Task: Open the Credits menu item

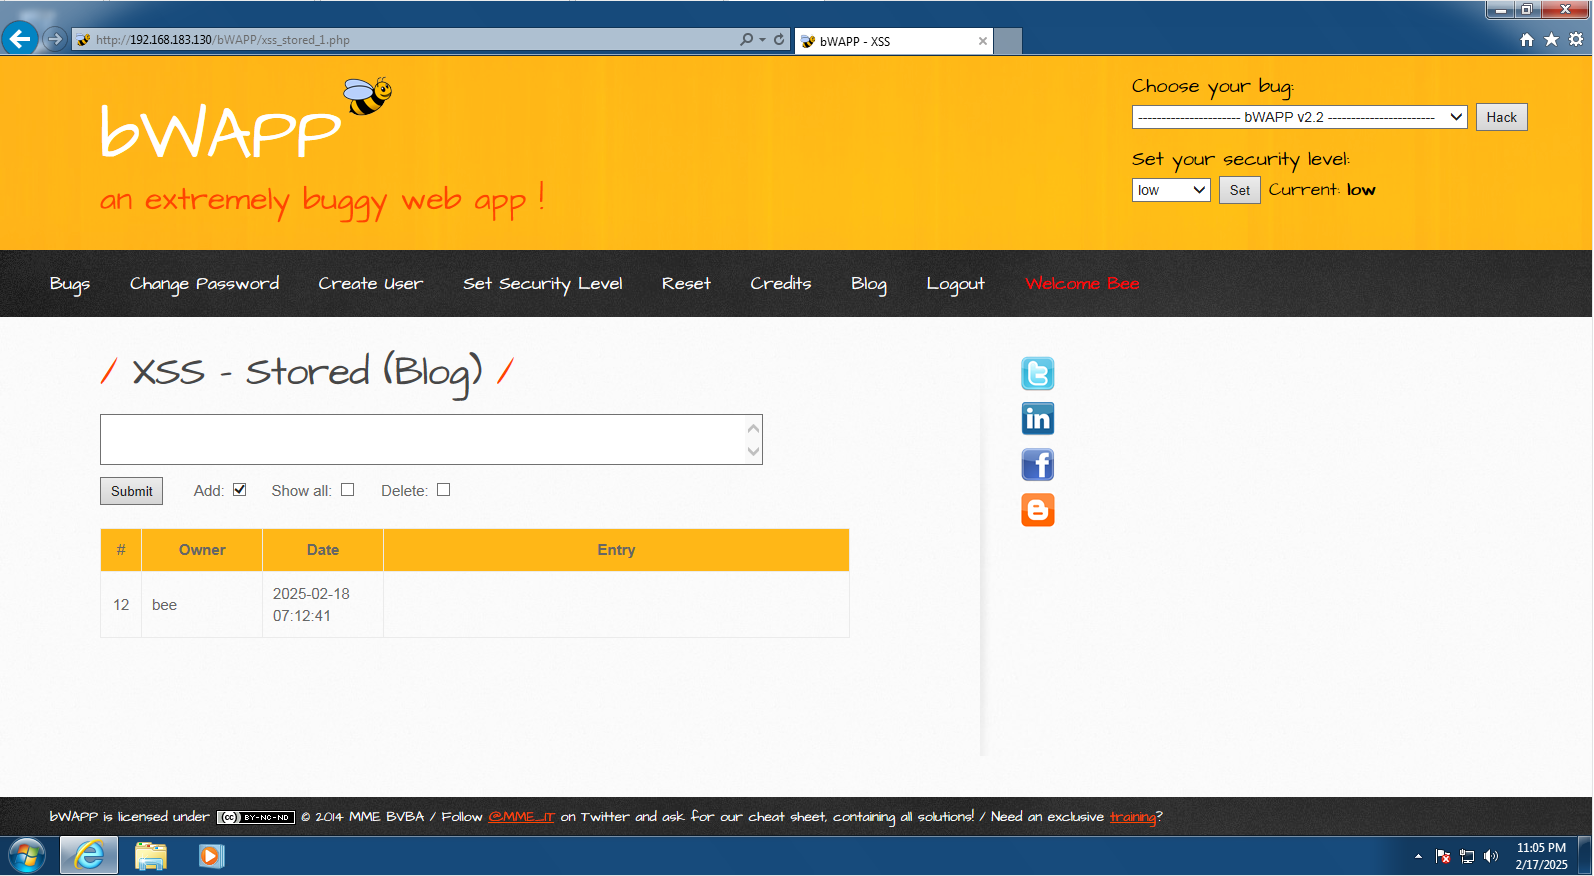Action: (x=781, y=284)
